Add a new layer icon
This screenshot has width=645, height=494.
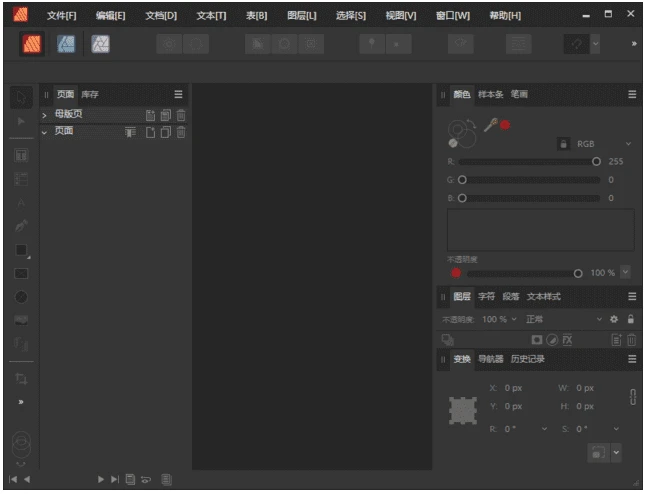click(x=616, y=340)
